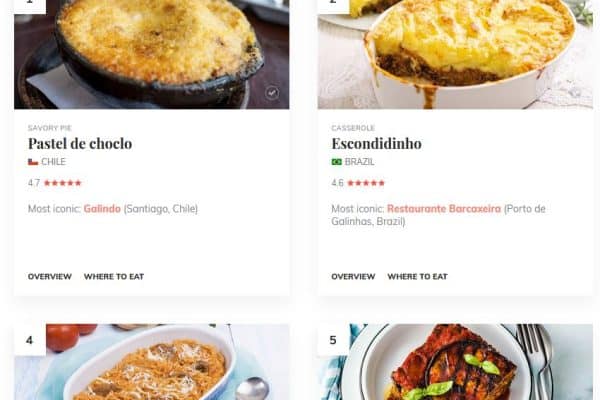The width and height of the screenshot is (600, 400).
Task: Open the rank 4 baked pasta photo
Action: [x=152, y=362]
